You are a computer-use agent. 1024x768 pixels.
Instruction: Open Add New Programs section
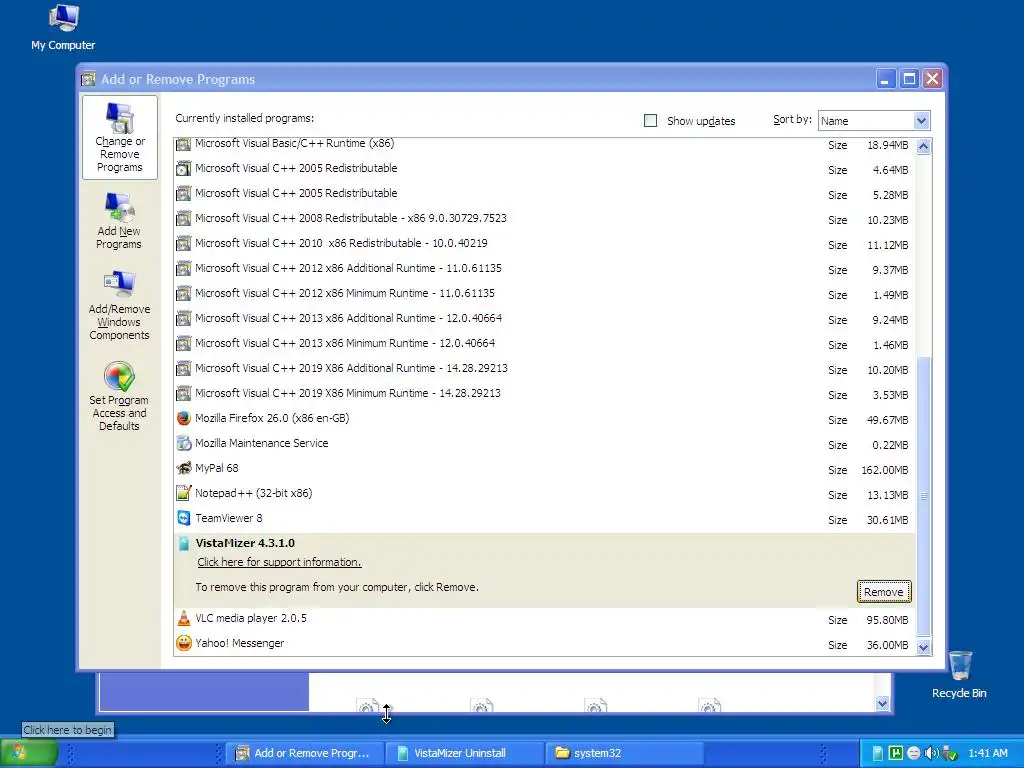[x=119, y=221]
